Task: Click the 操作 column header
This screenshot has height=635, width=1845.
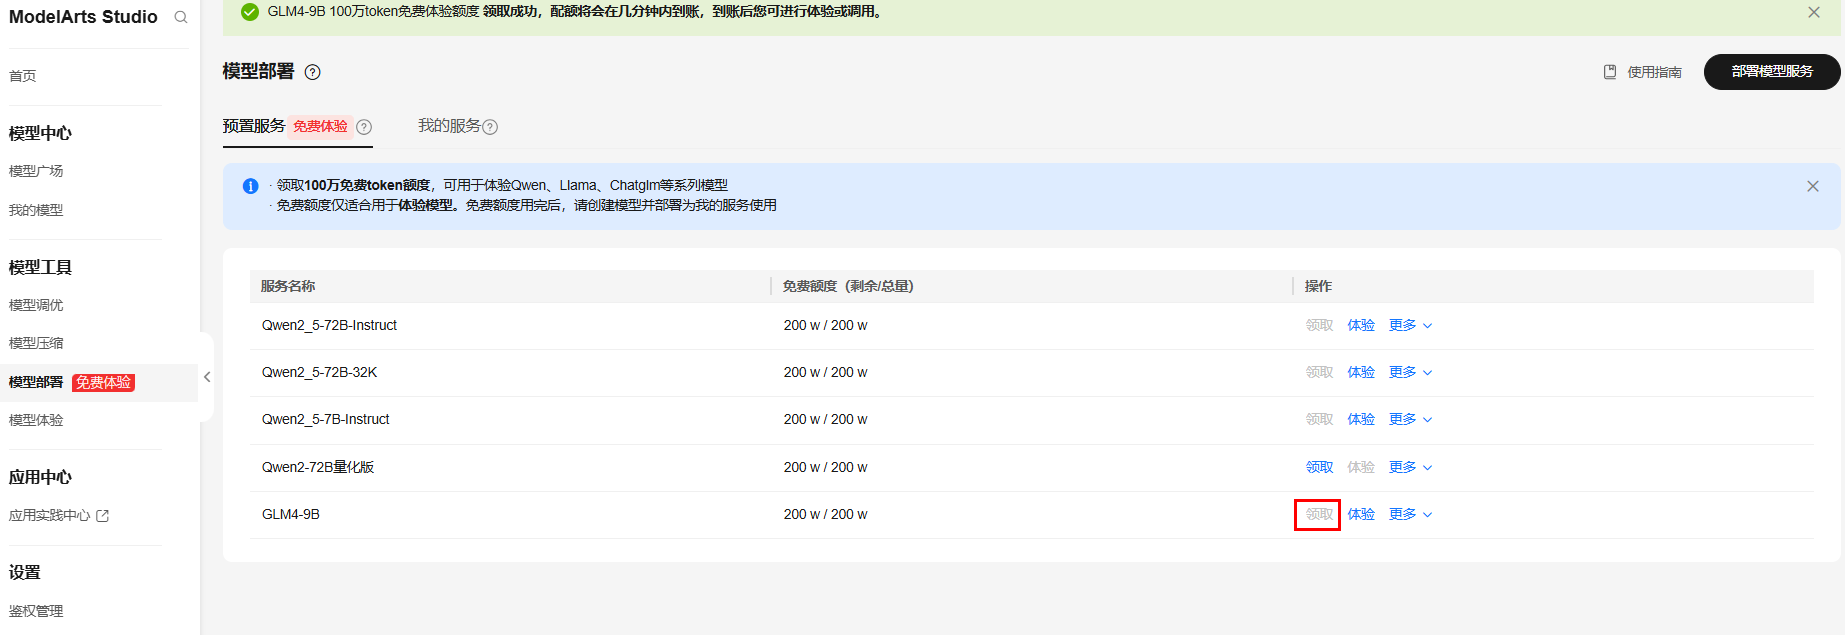Action: tap(1318, 286)
